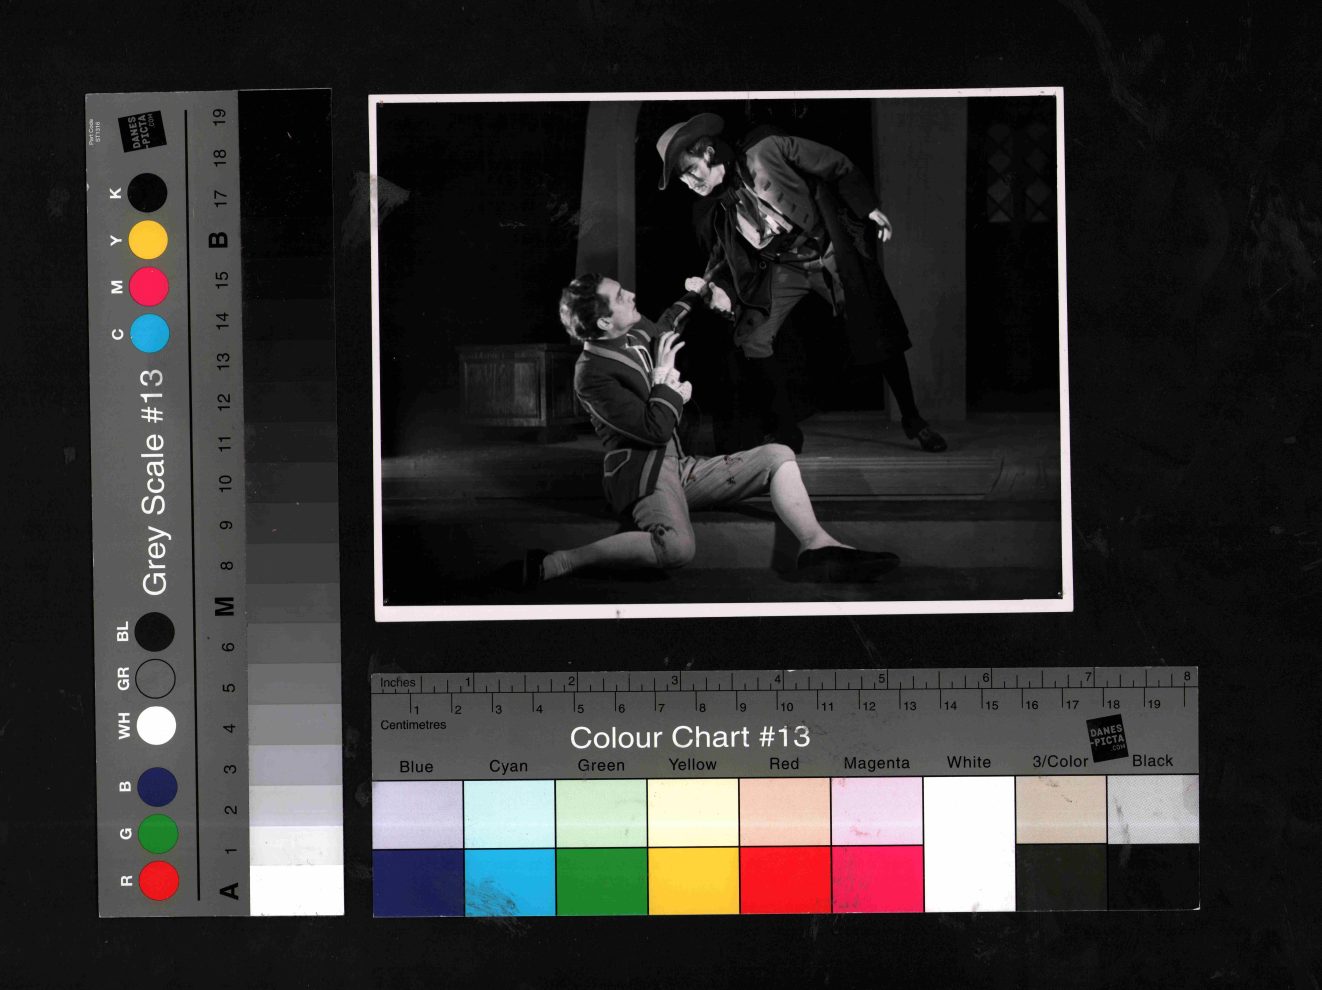Image resolution: width=1322 pixels, height=990 pixels.
Task: Click the Danes-Picta logo on Colour Chart
Action: click(x=1107, y=738)
